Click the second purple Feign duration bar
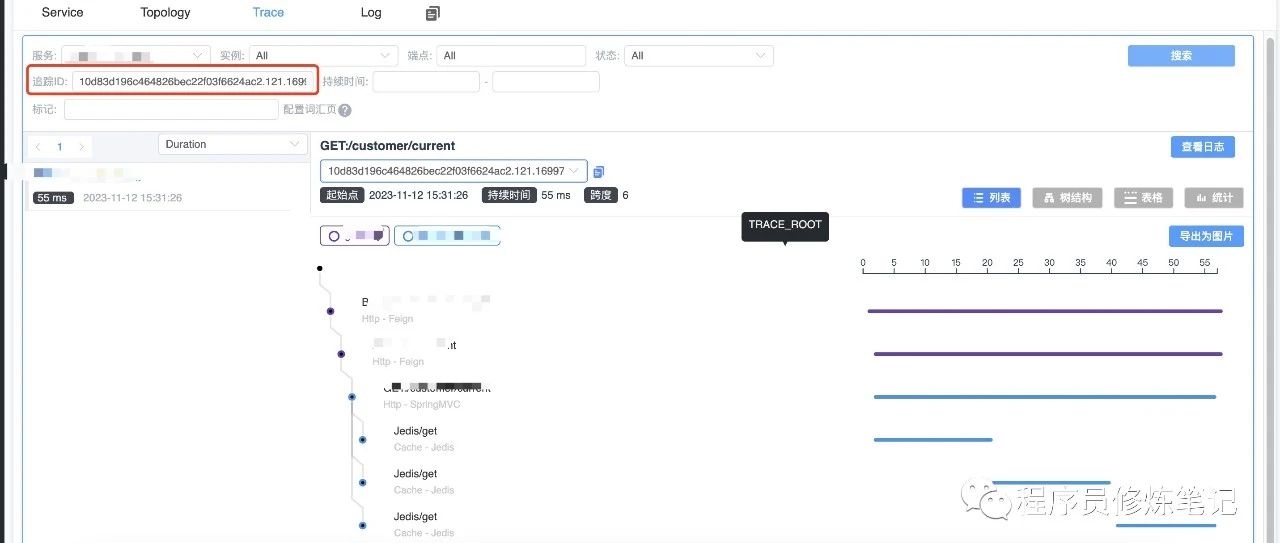 (x=1048, y=354)
